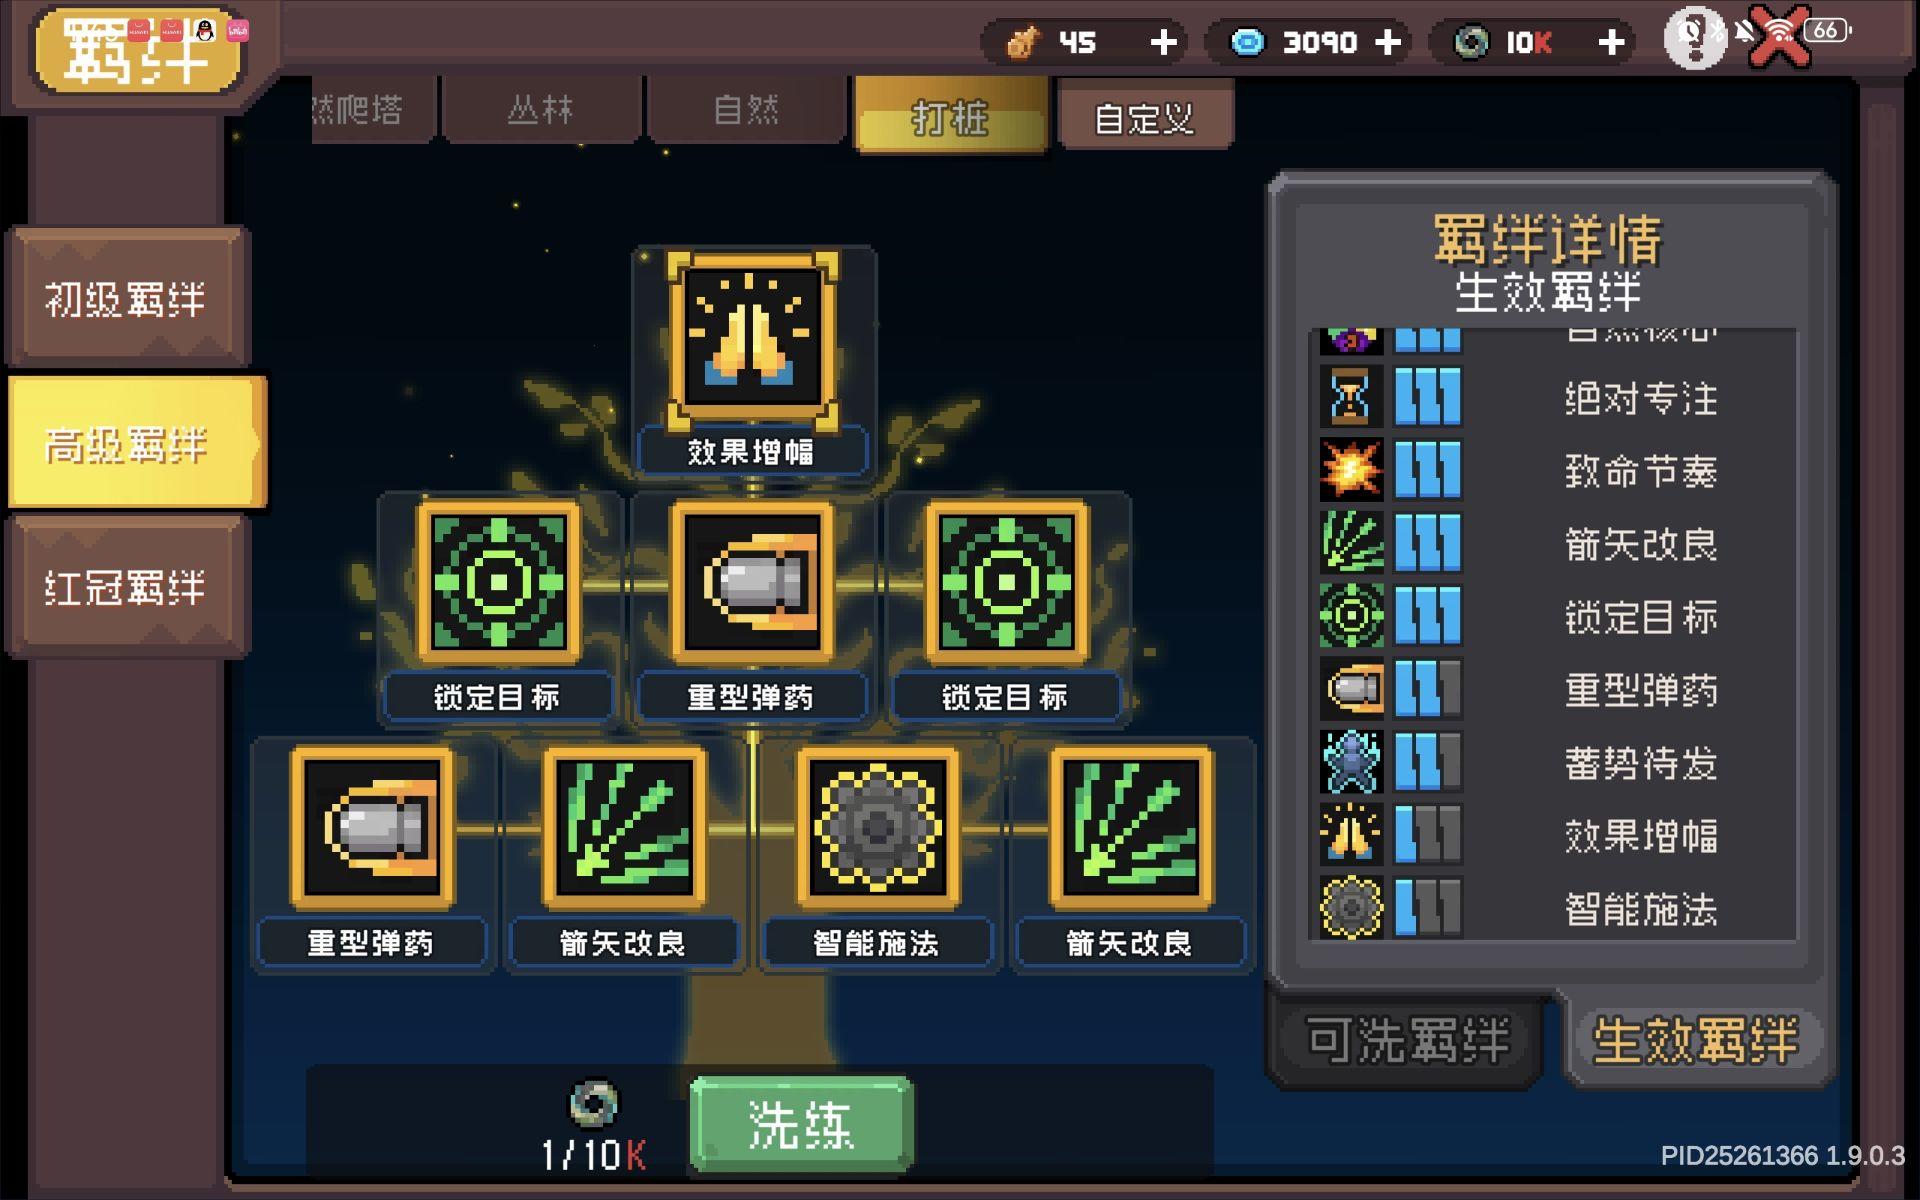
Task: Click the 绝对专注 hourglass icon in details list
Action: tap(1351, 397)
